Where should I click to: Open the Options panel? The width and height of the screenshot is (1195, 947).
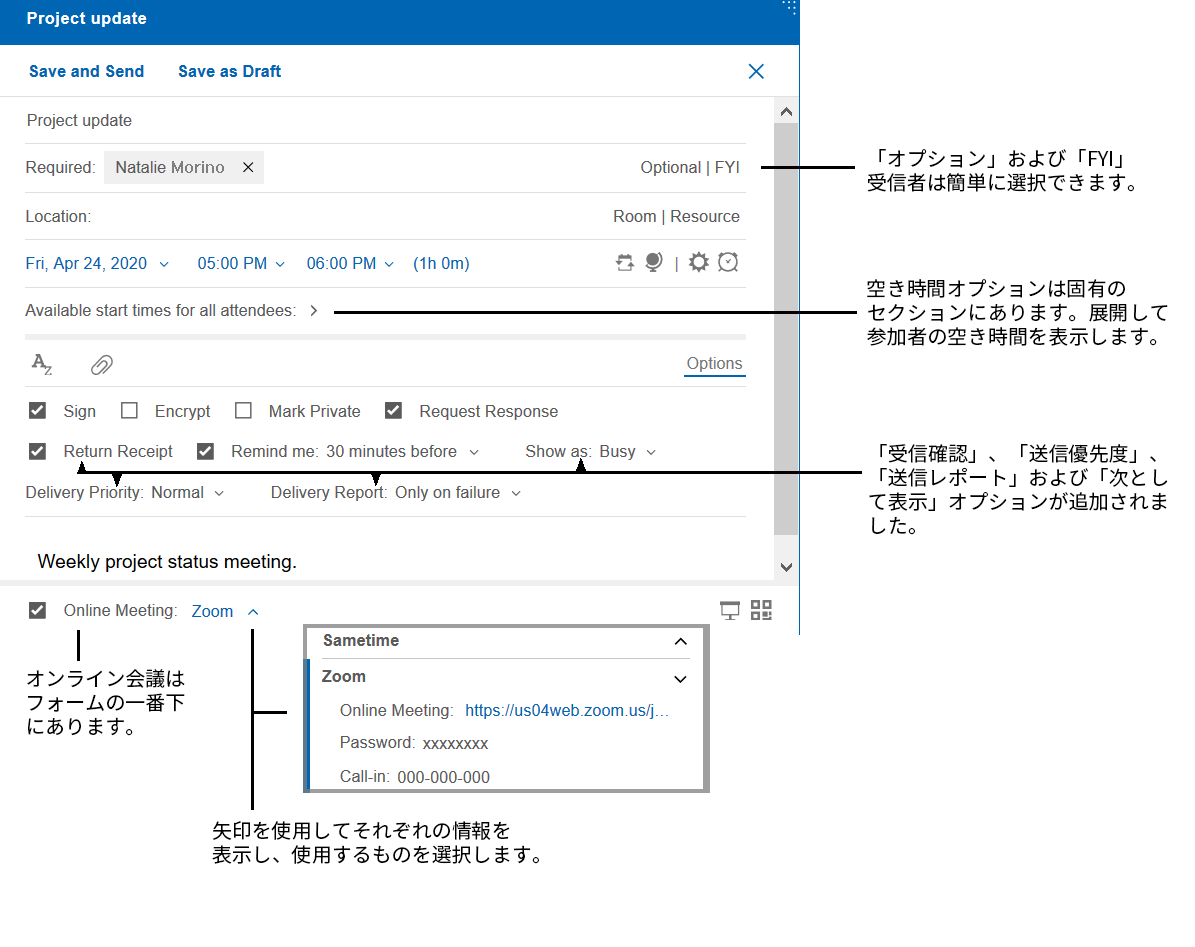714,363
